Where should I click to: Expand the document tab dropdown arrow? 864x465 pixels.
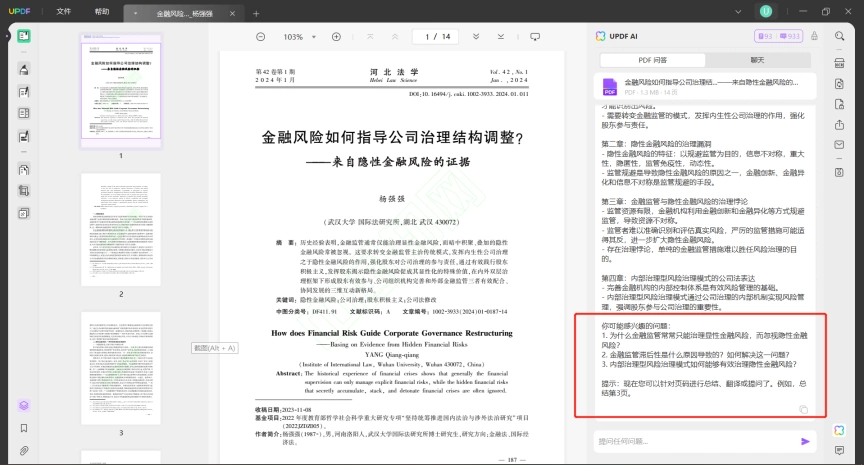(135, 13)
